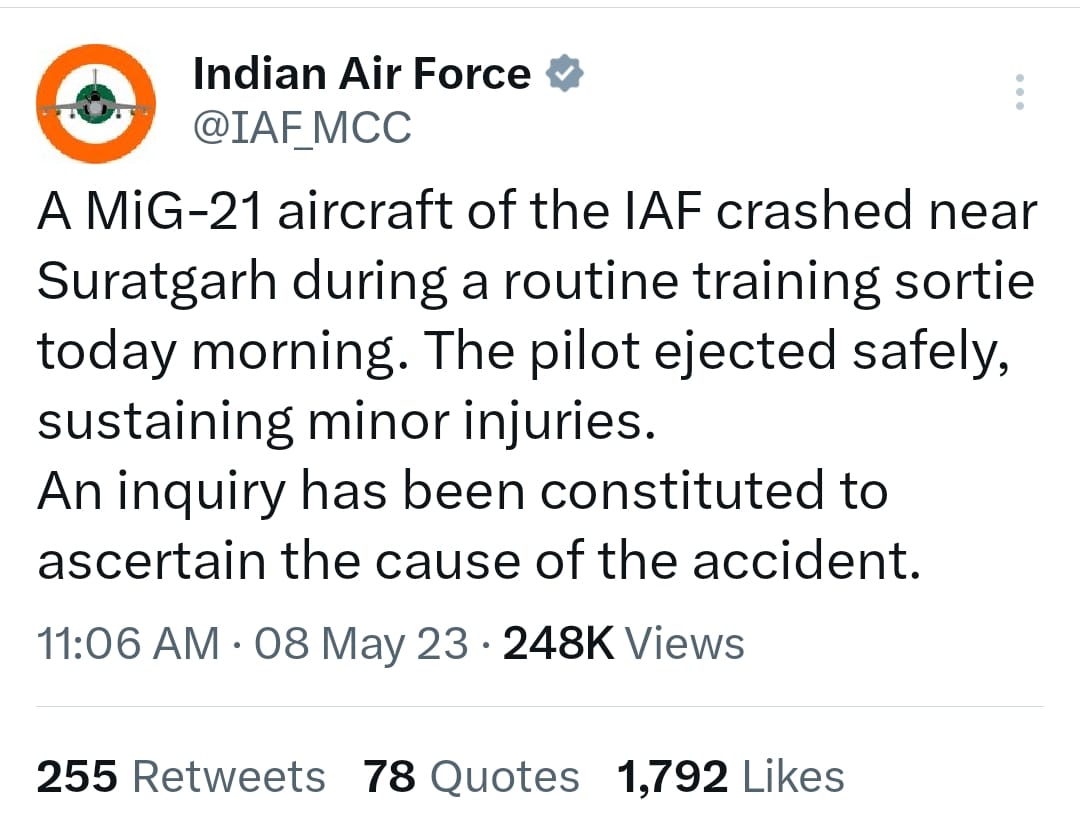Click the word Suratgarh in the tweet
Viewport: 1080px width, 836px height.
coord(157,282)
